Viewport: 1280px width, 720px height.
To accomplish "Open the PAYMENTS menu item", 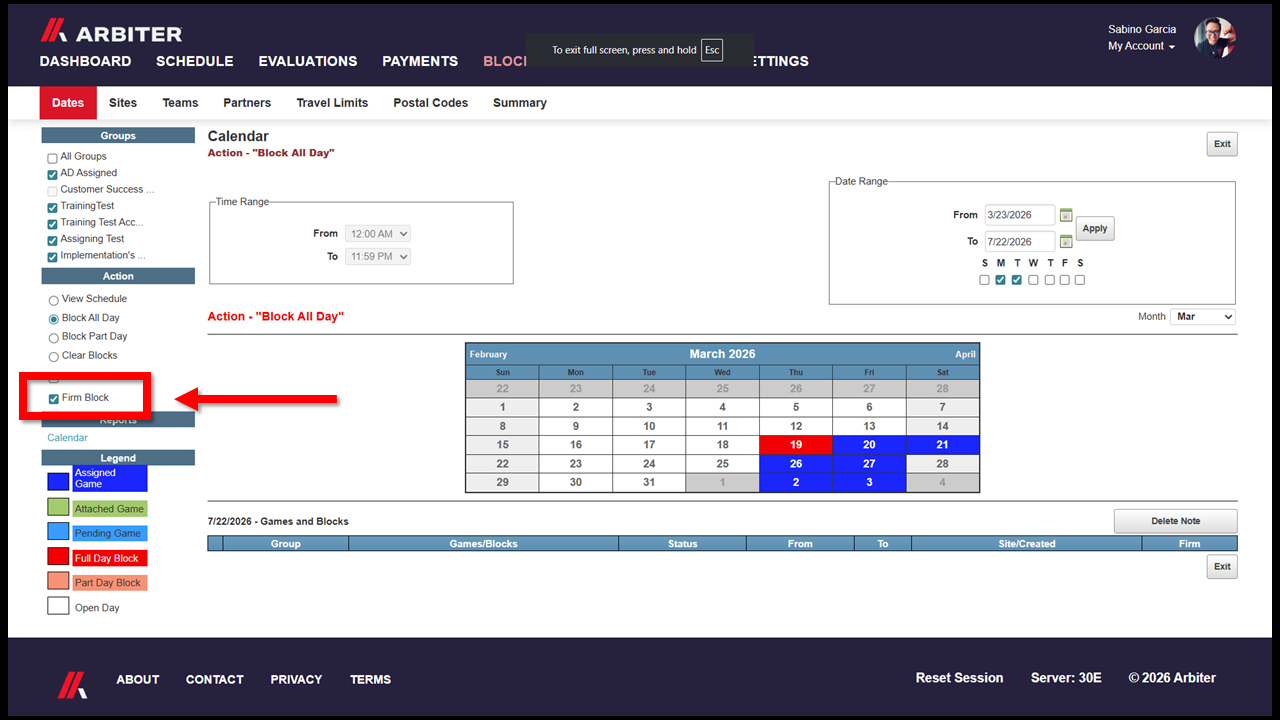I will click(x=420, y=61).
